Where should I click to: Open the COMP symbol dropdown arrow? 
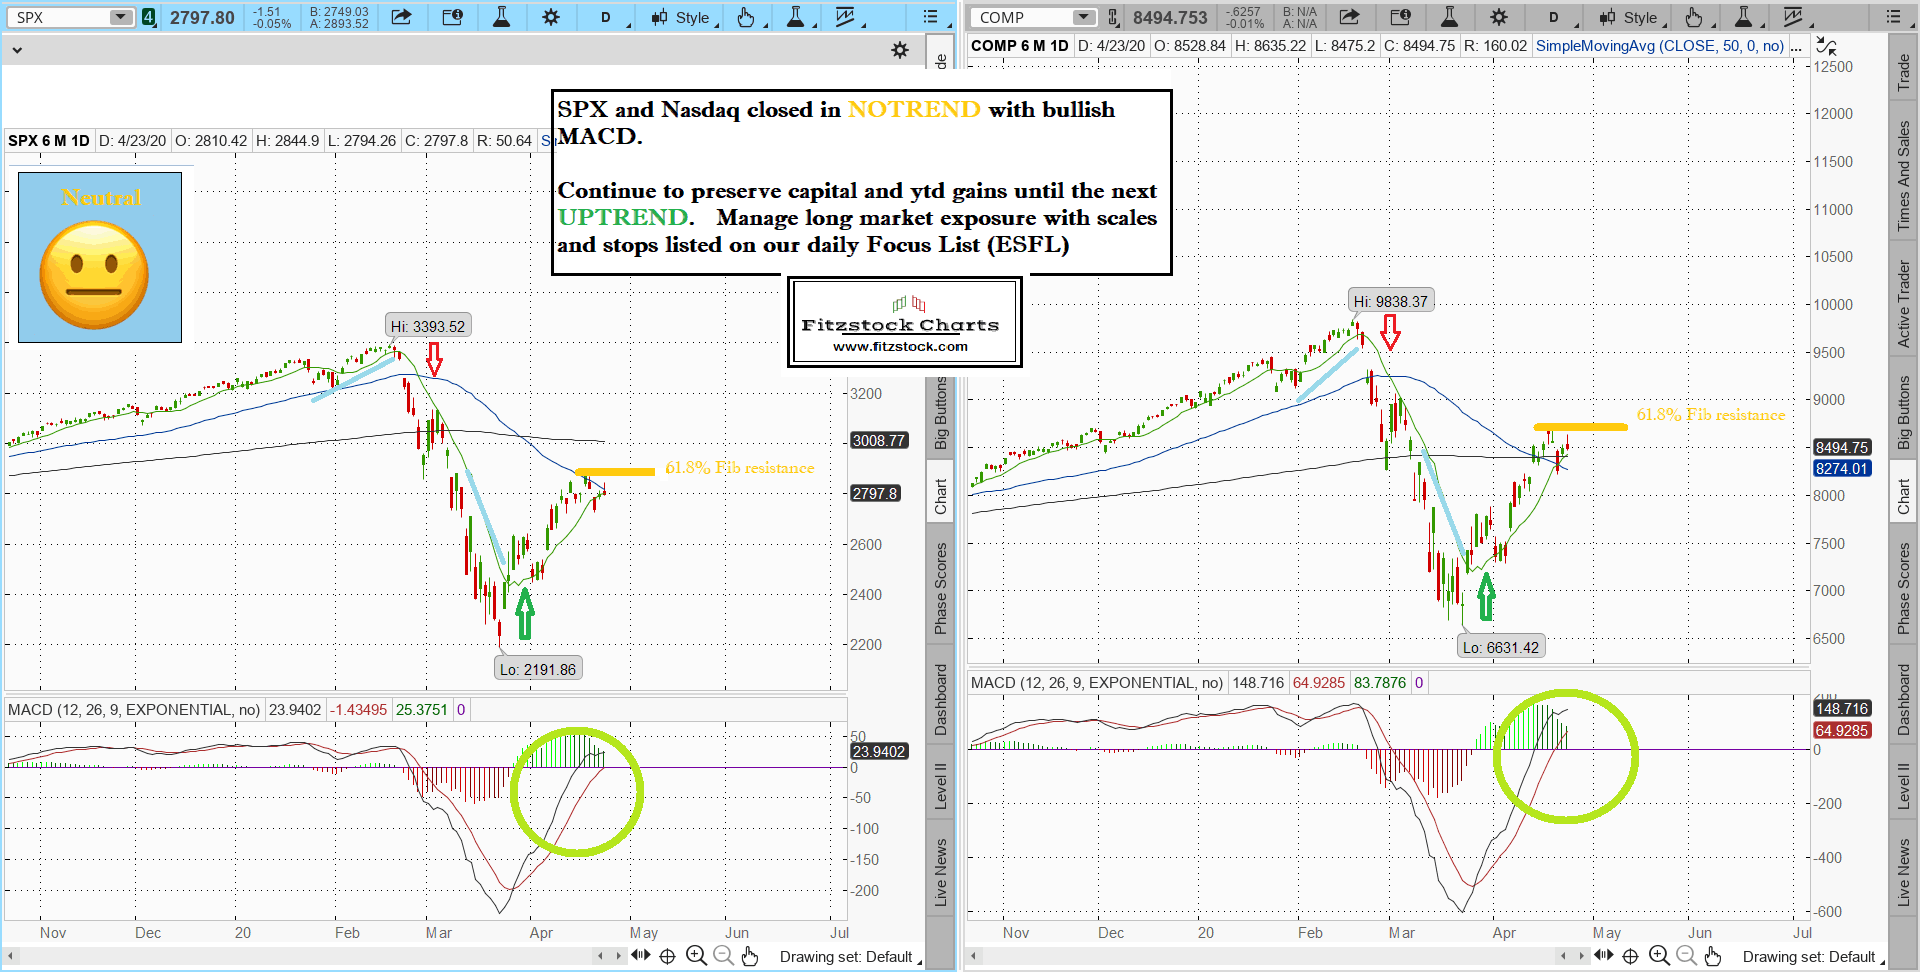(x=1084, y=17)
